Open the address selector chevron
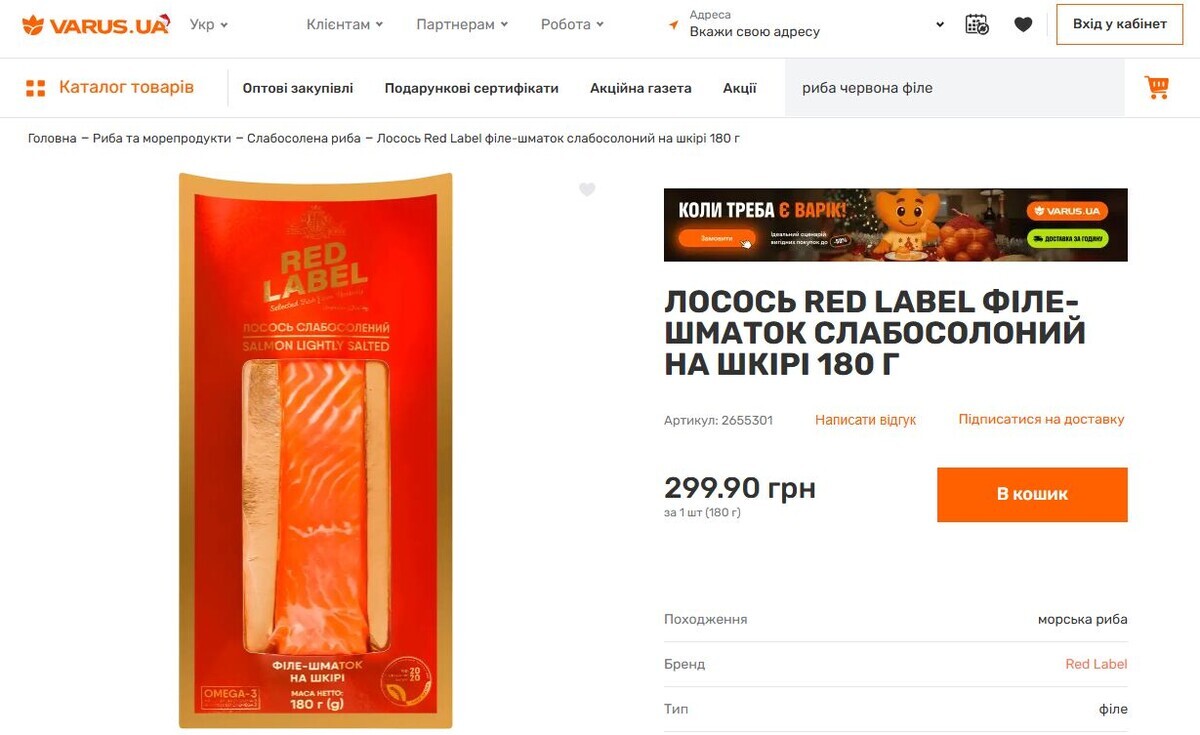The width and height of the screenshot is (1200, 735). click(x=940, y=25)
